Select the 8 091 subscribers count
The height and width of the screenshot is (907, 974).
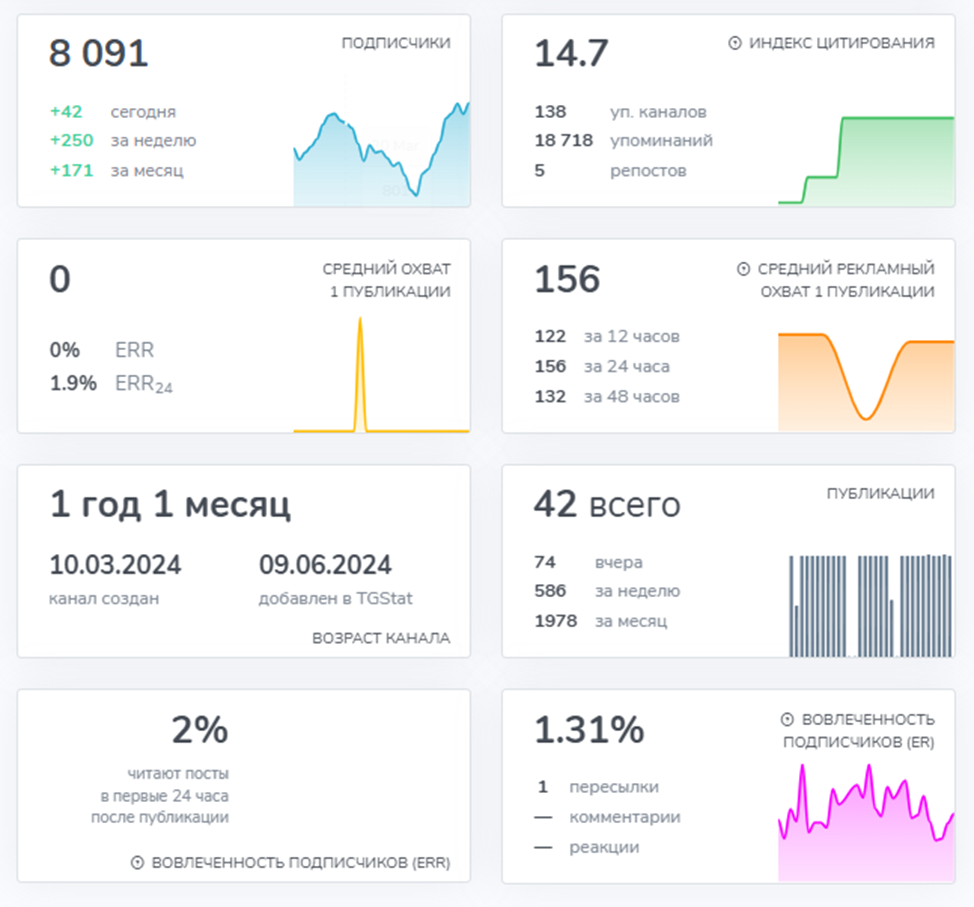pyautogui.click(x=99, y=54)
